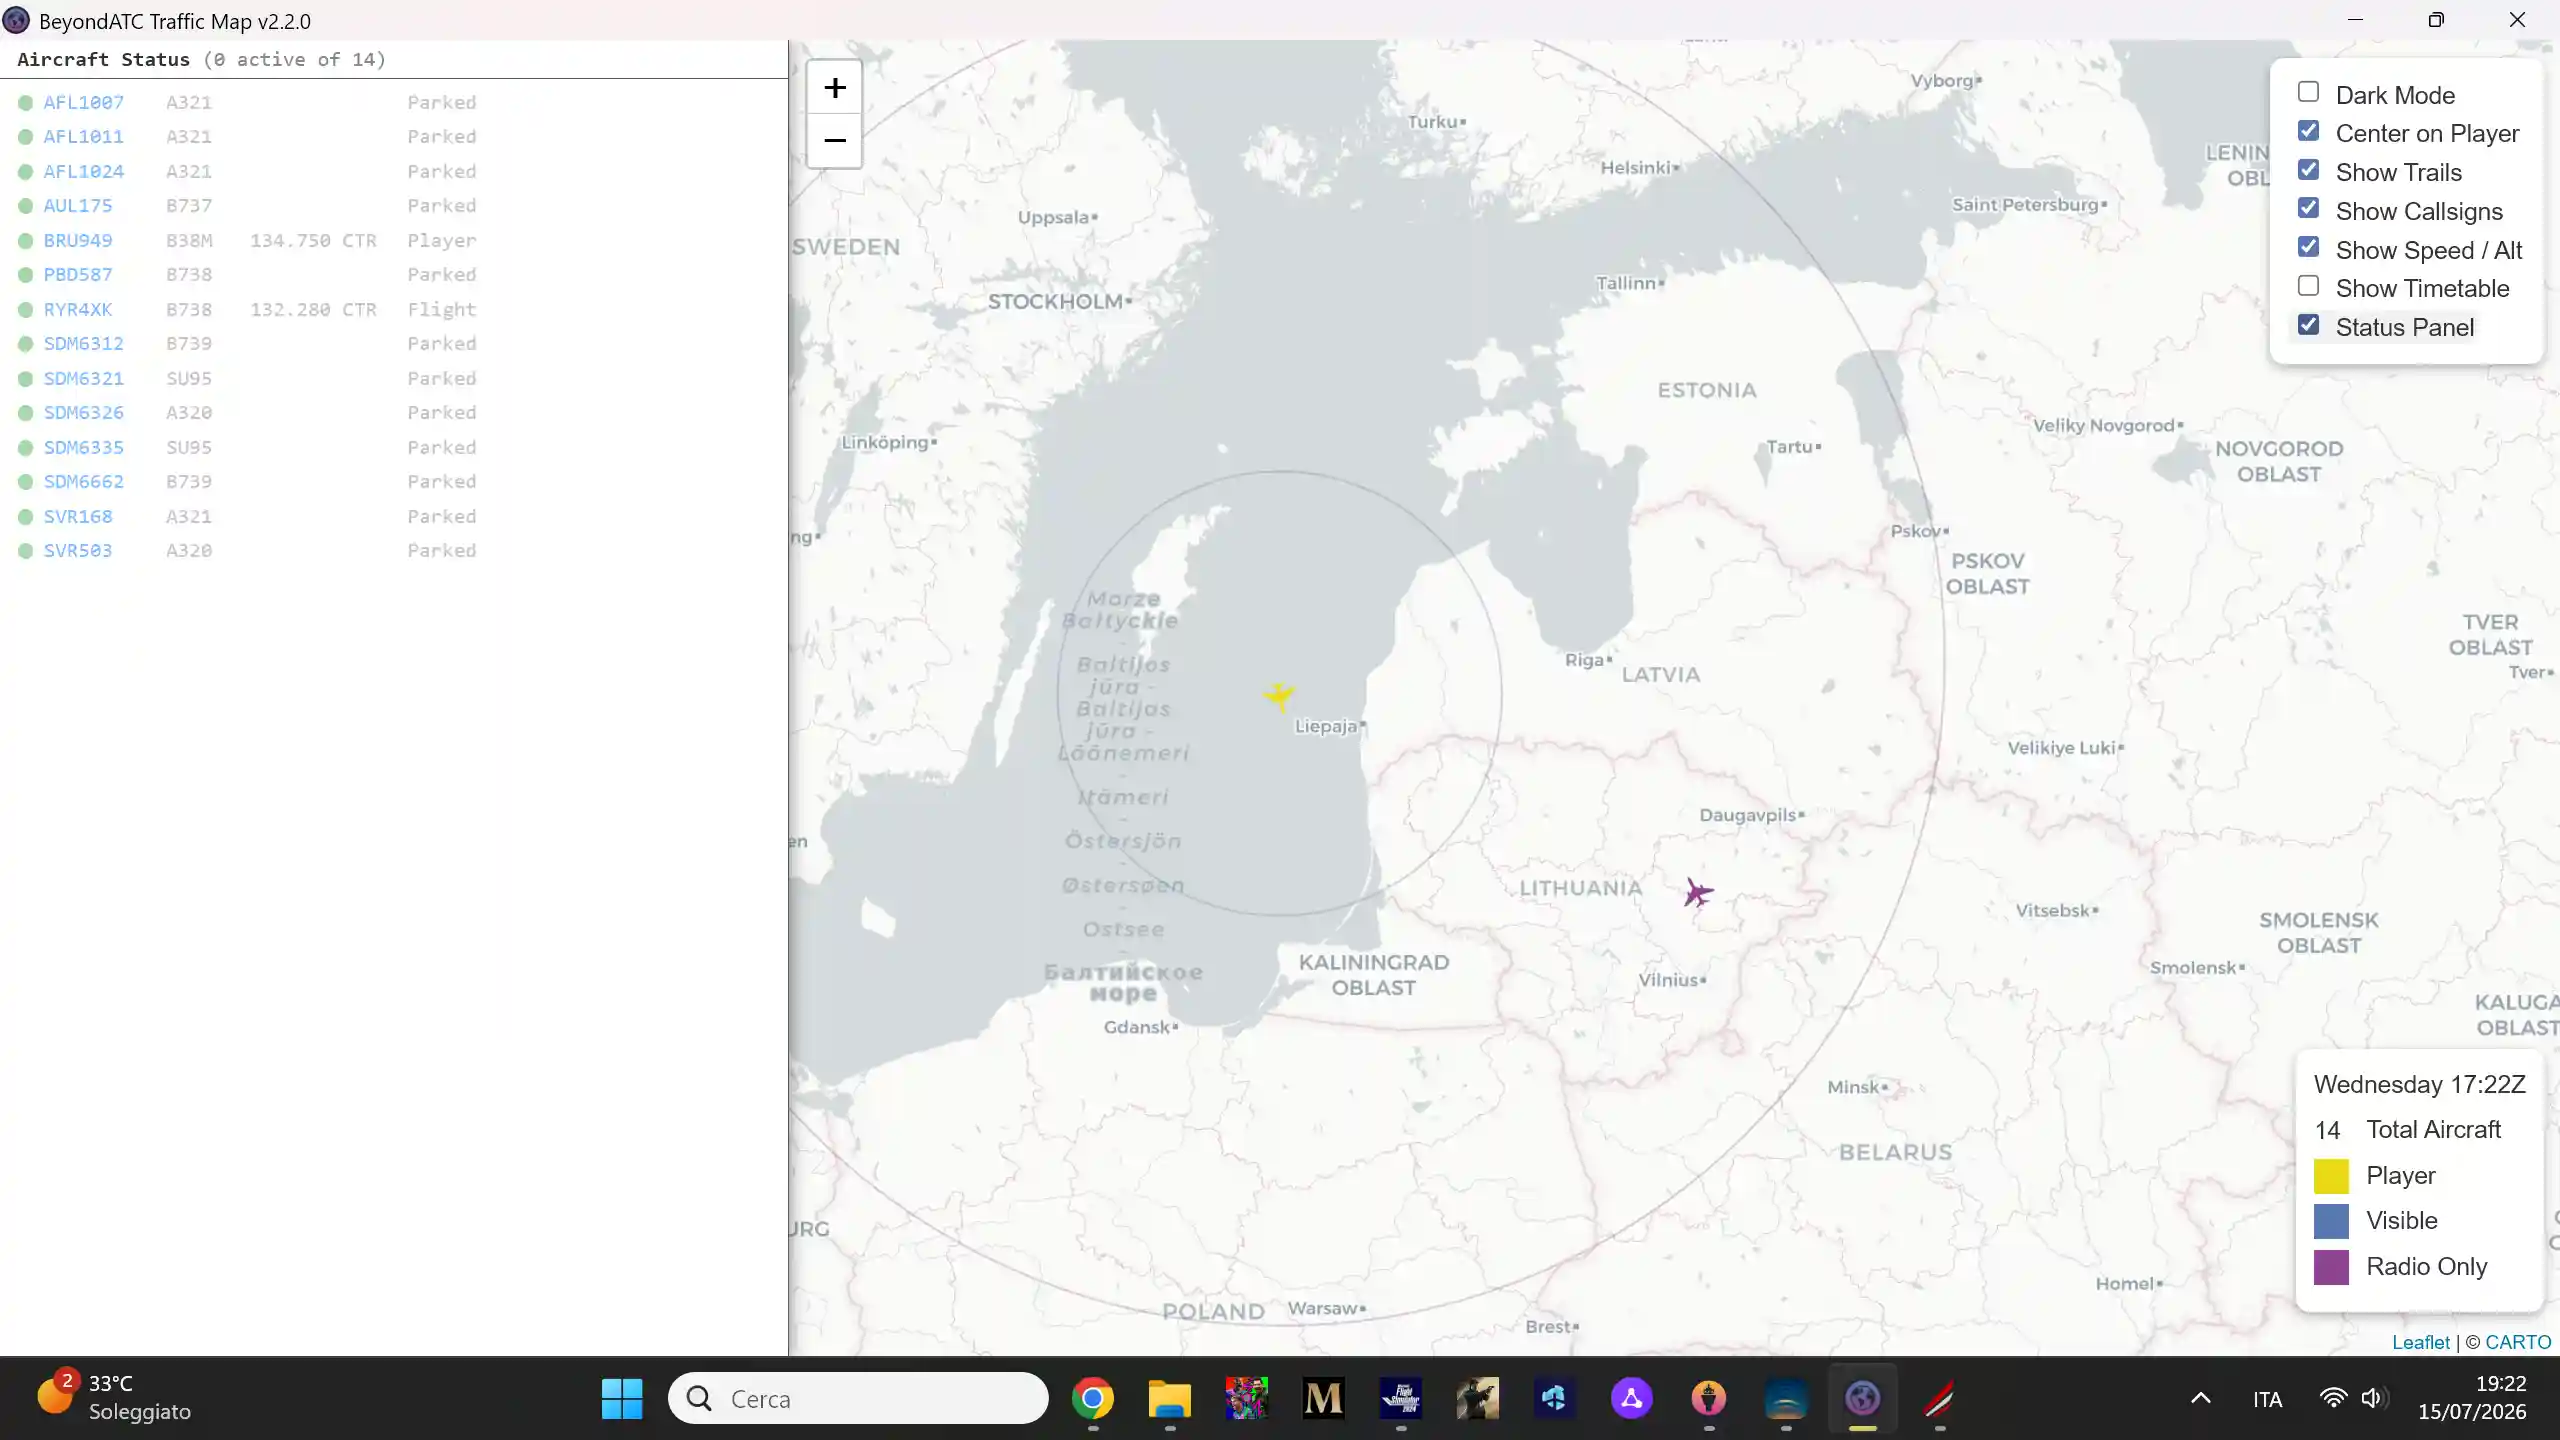
Task: Click the Flight status of RYR4XK
Action: click(441, 309)
